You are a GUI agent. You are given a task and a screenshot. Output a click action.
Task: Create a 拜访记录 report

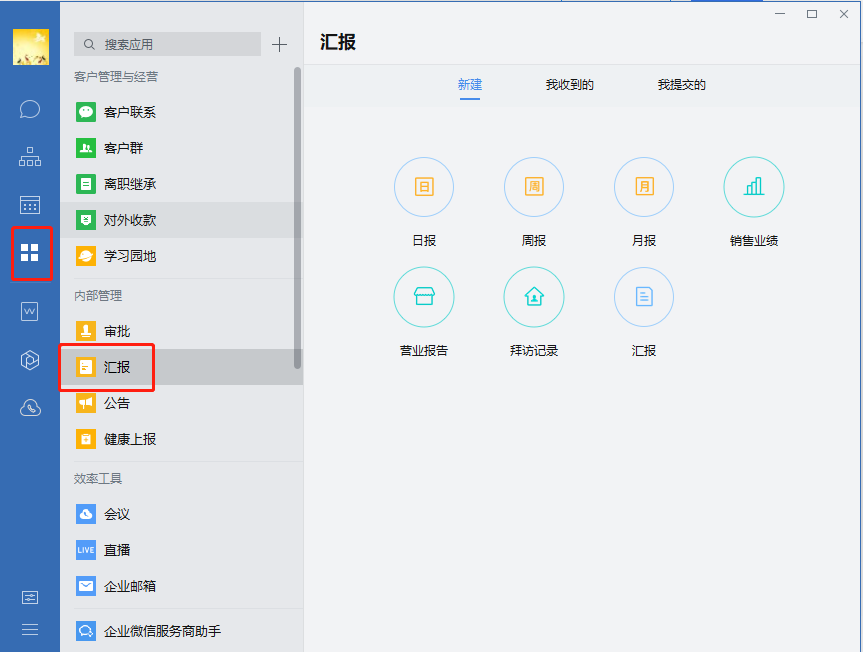click(x=534, y=297)
